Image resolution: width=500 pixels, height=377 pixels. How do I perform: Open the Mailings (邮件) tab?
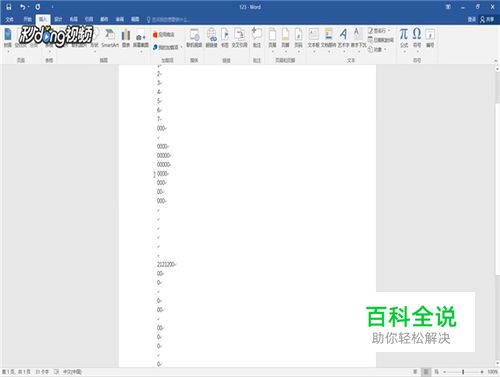point(104,19)
